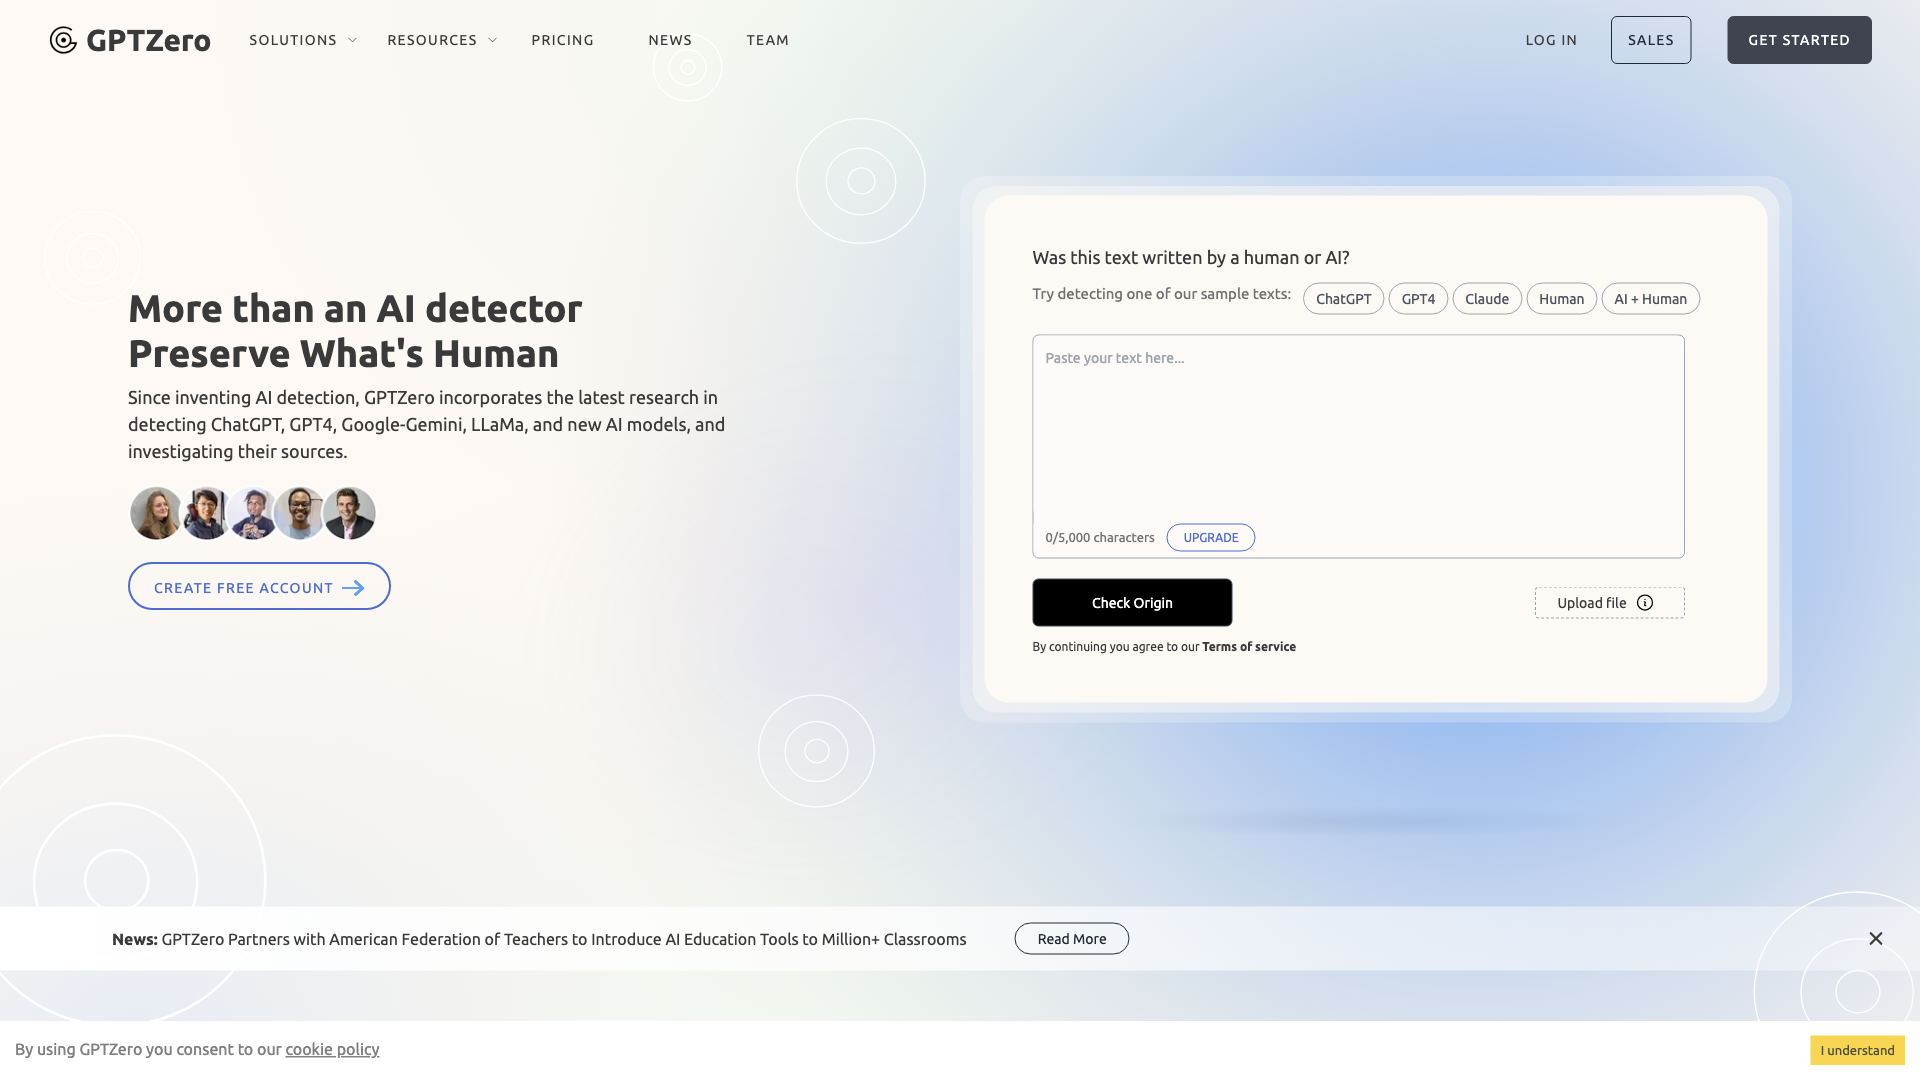Load the ChatGPT sample text
The width and height of the screenshot is (1920, 1080).
point(1343,299)
